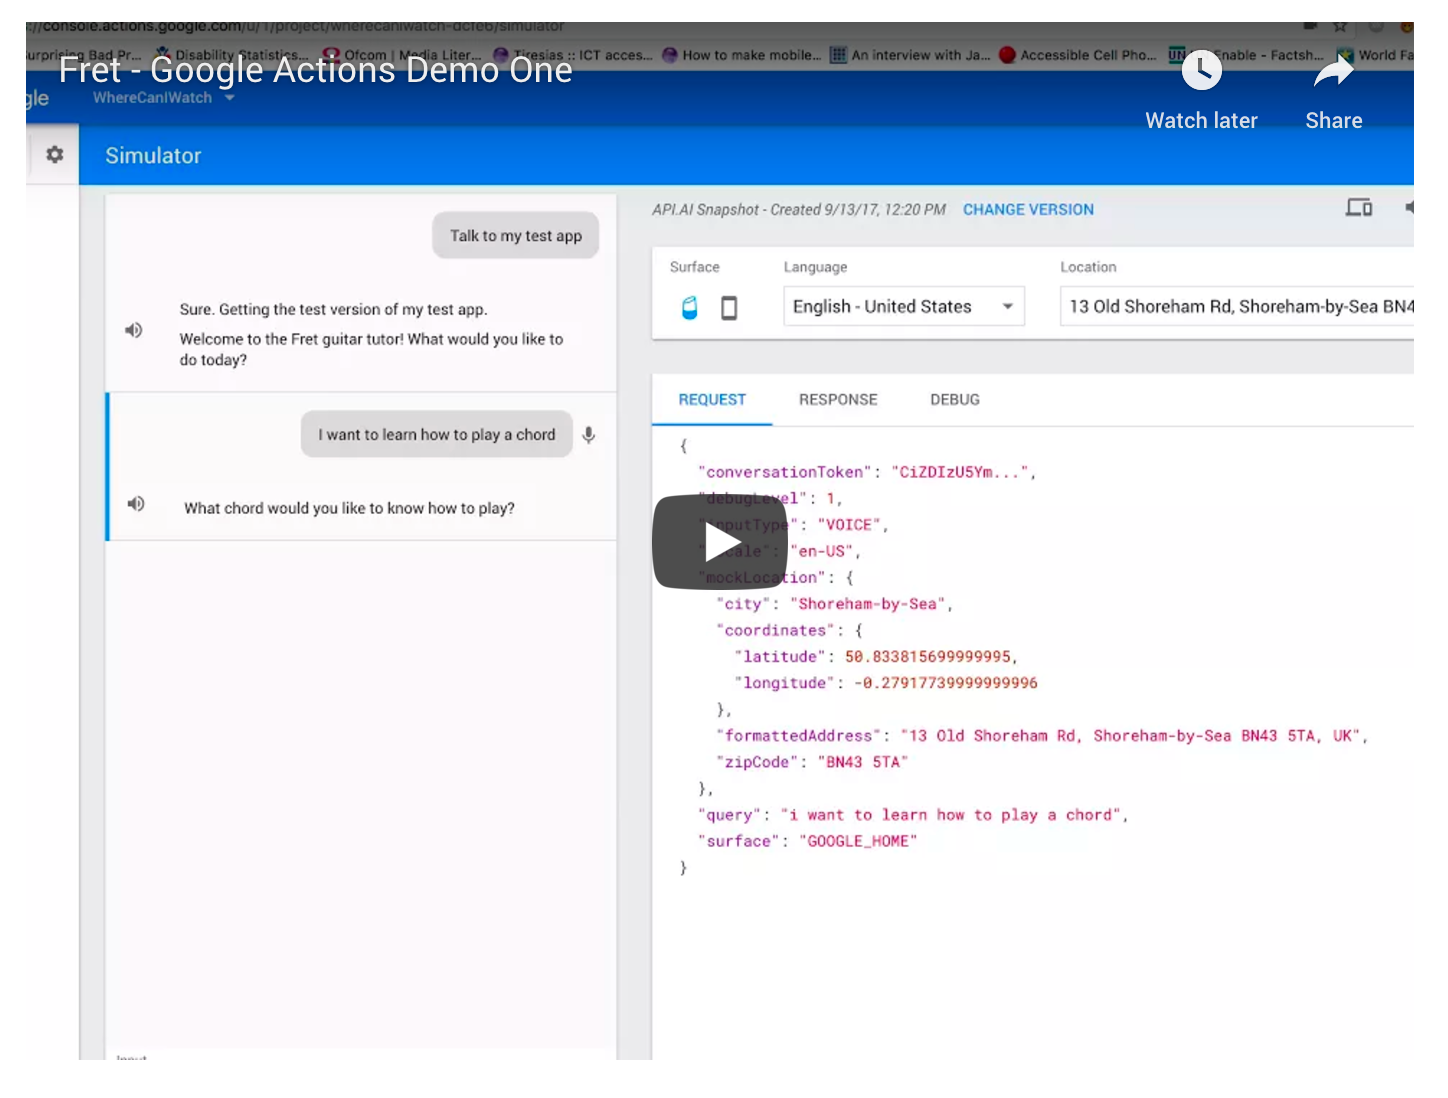Viewport: 1448px width, 1098px height.
Task: Open the video title Fret - Google Actions Demo One
Action: pyautogui.click(x=315, y=69)
